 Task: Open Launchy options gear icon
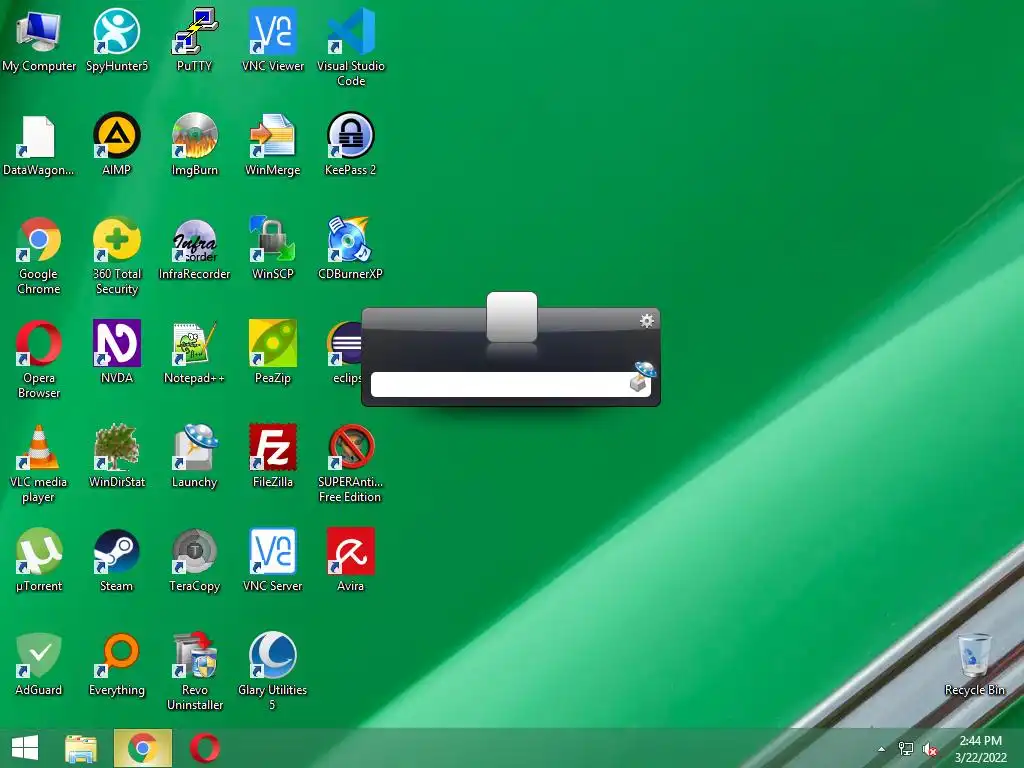(647, 321)
